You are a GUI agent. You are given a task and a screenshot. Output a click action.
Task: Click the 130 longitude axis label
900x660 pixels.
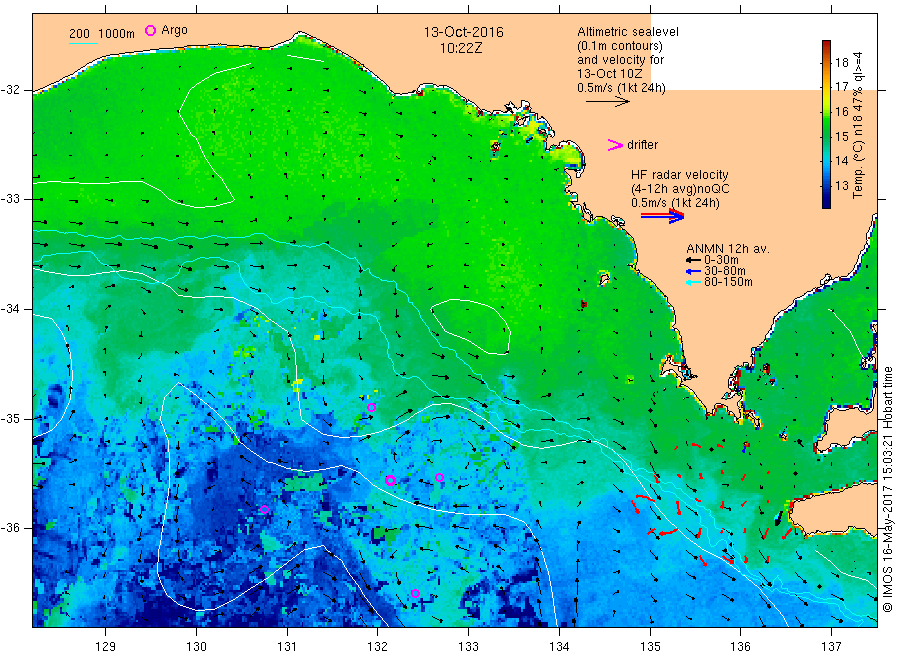tap(196, 647)
